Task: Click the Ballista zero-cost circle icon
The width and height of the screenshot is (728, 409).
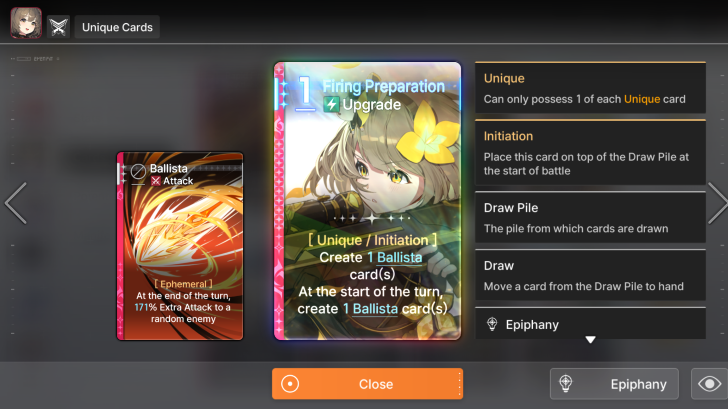Action: point(138,172)
